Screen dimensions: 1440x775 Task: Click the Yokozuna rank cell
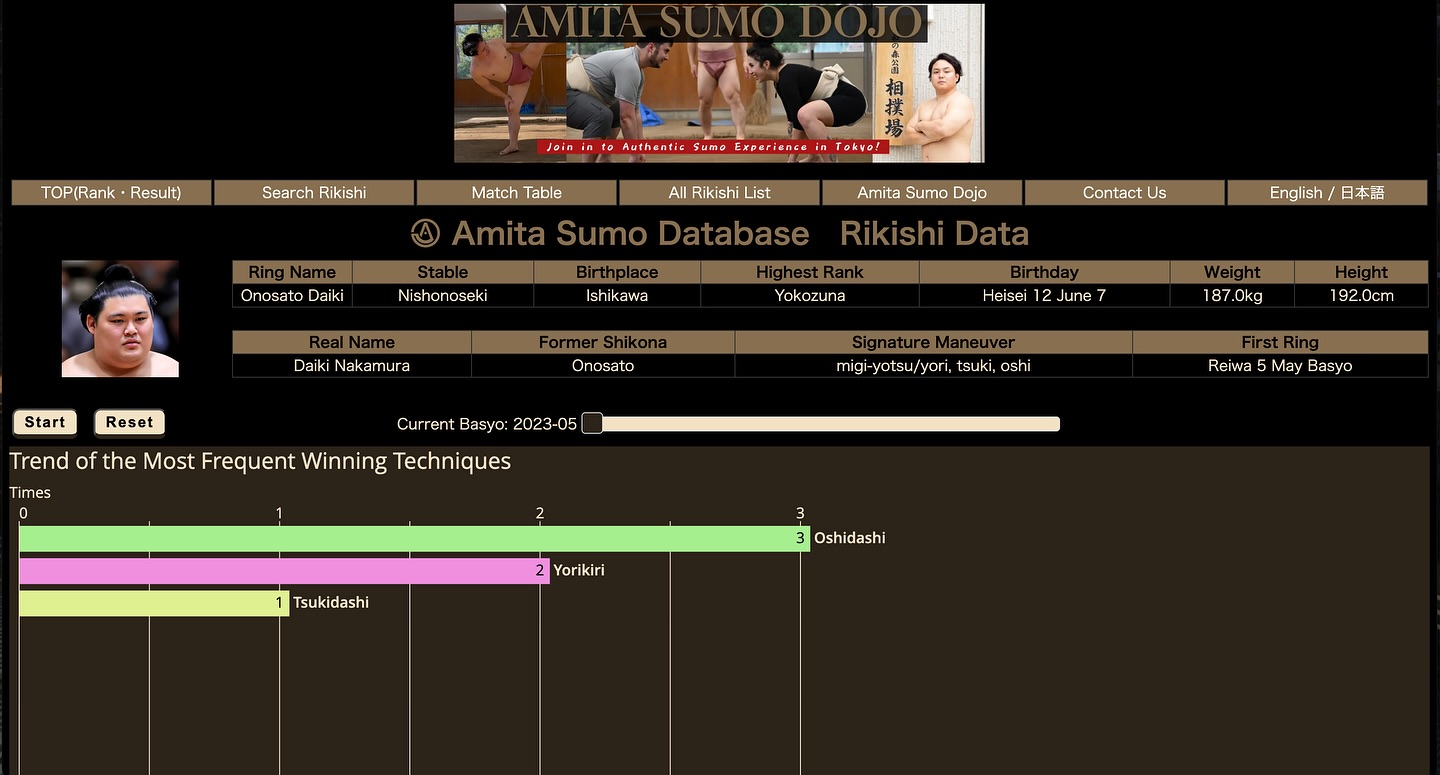point(810,295)
